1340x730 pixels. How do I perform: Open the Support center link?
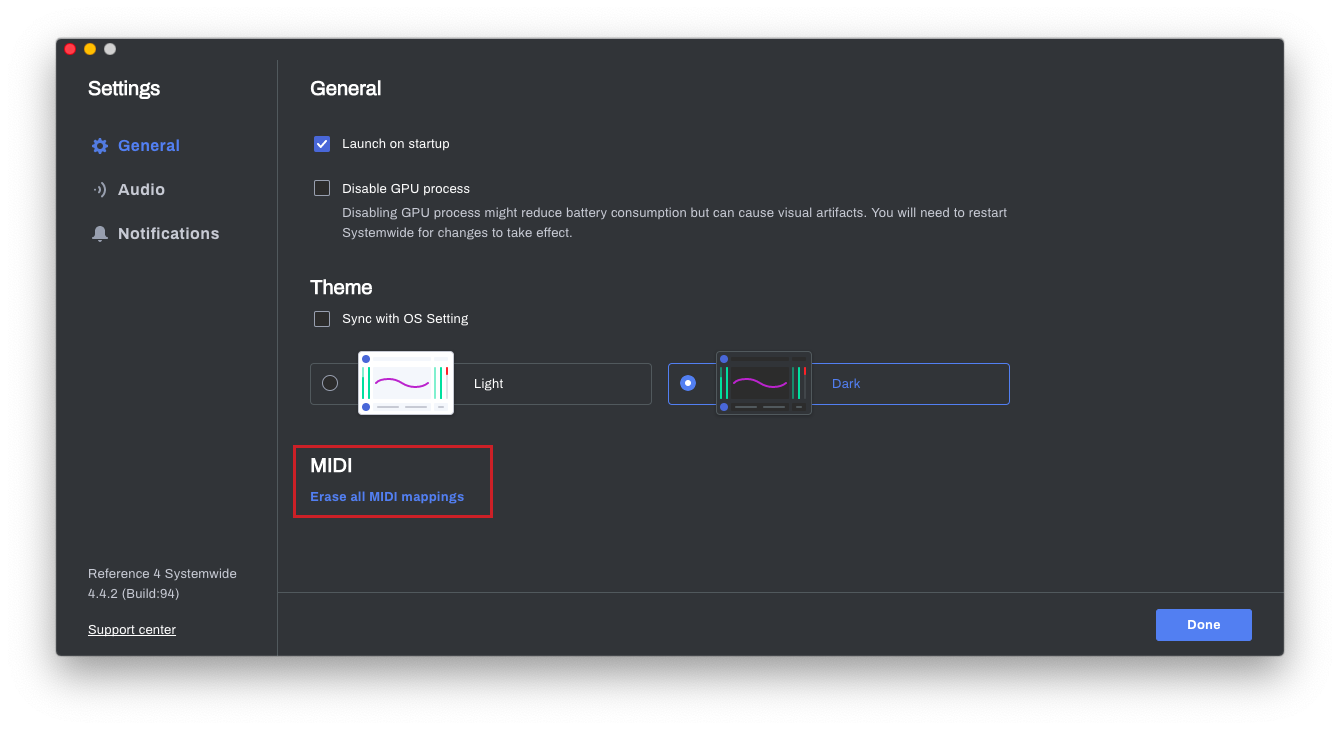[x=132, y=630]
